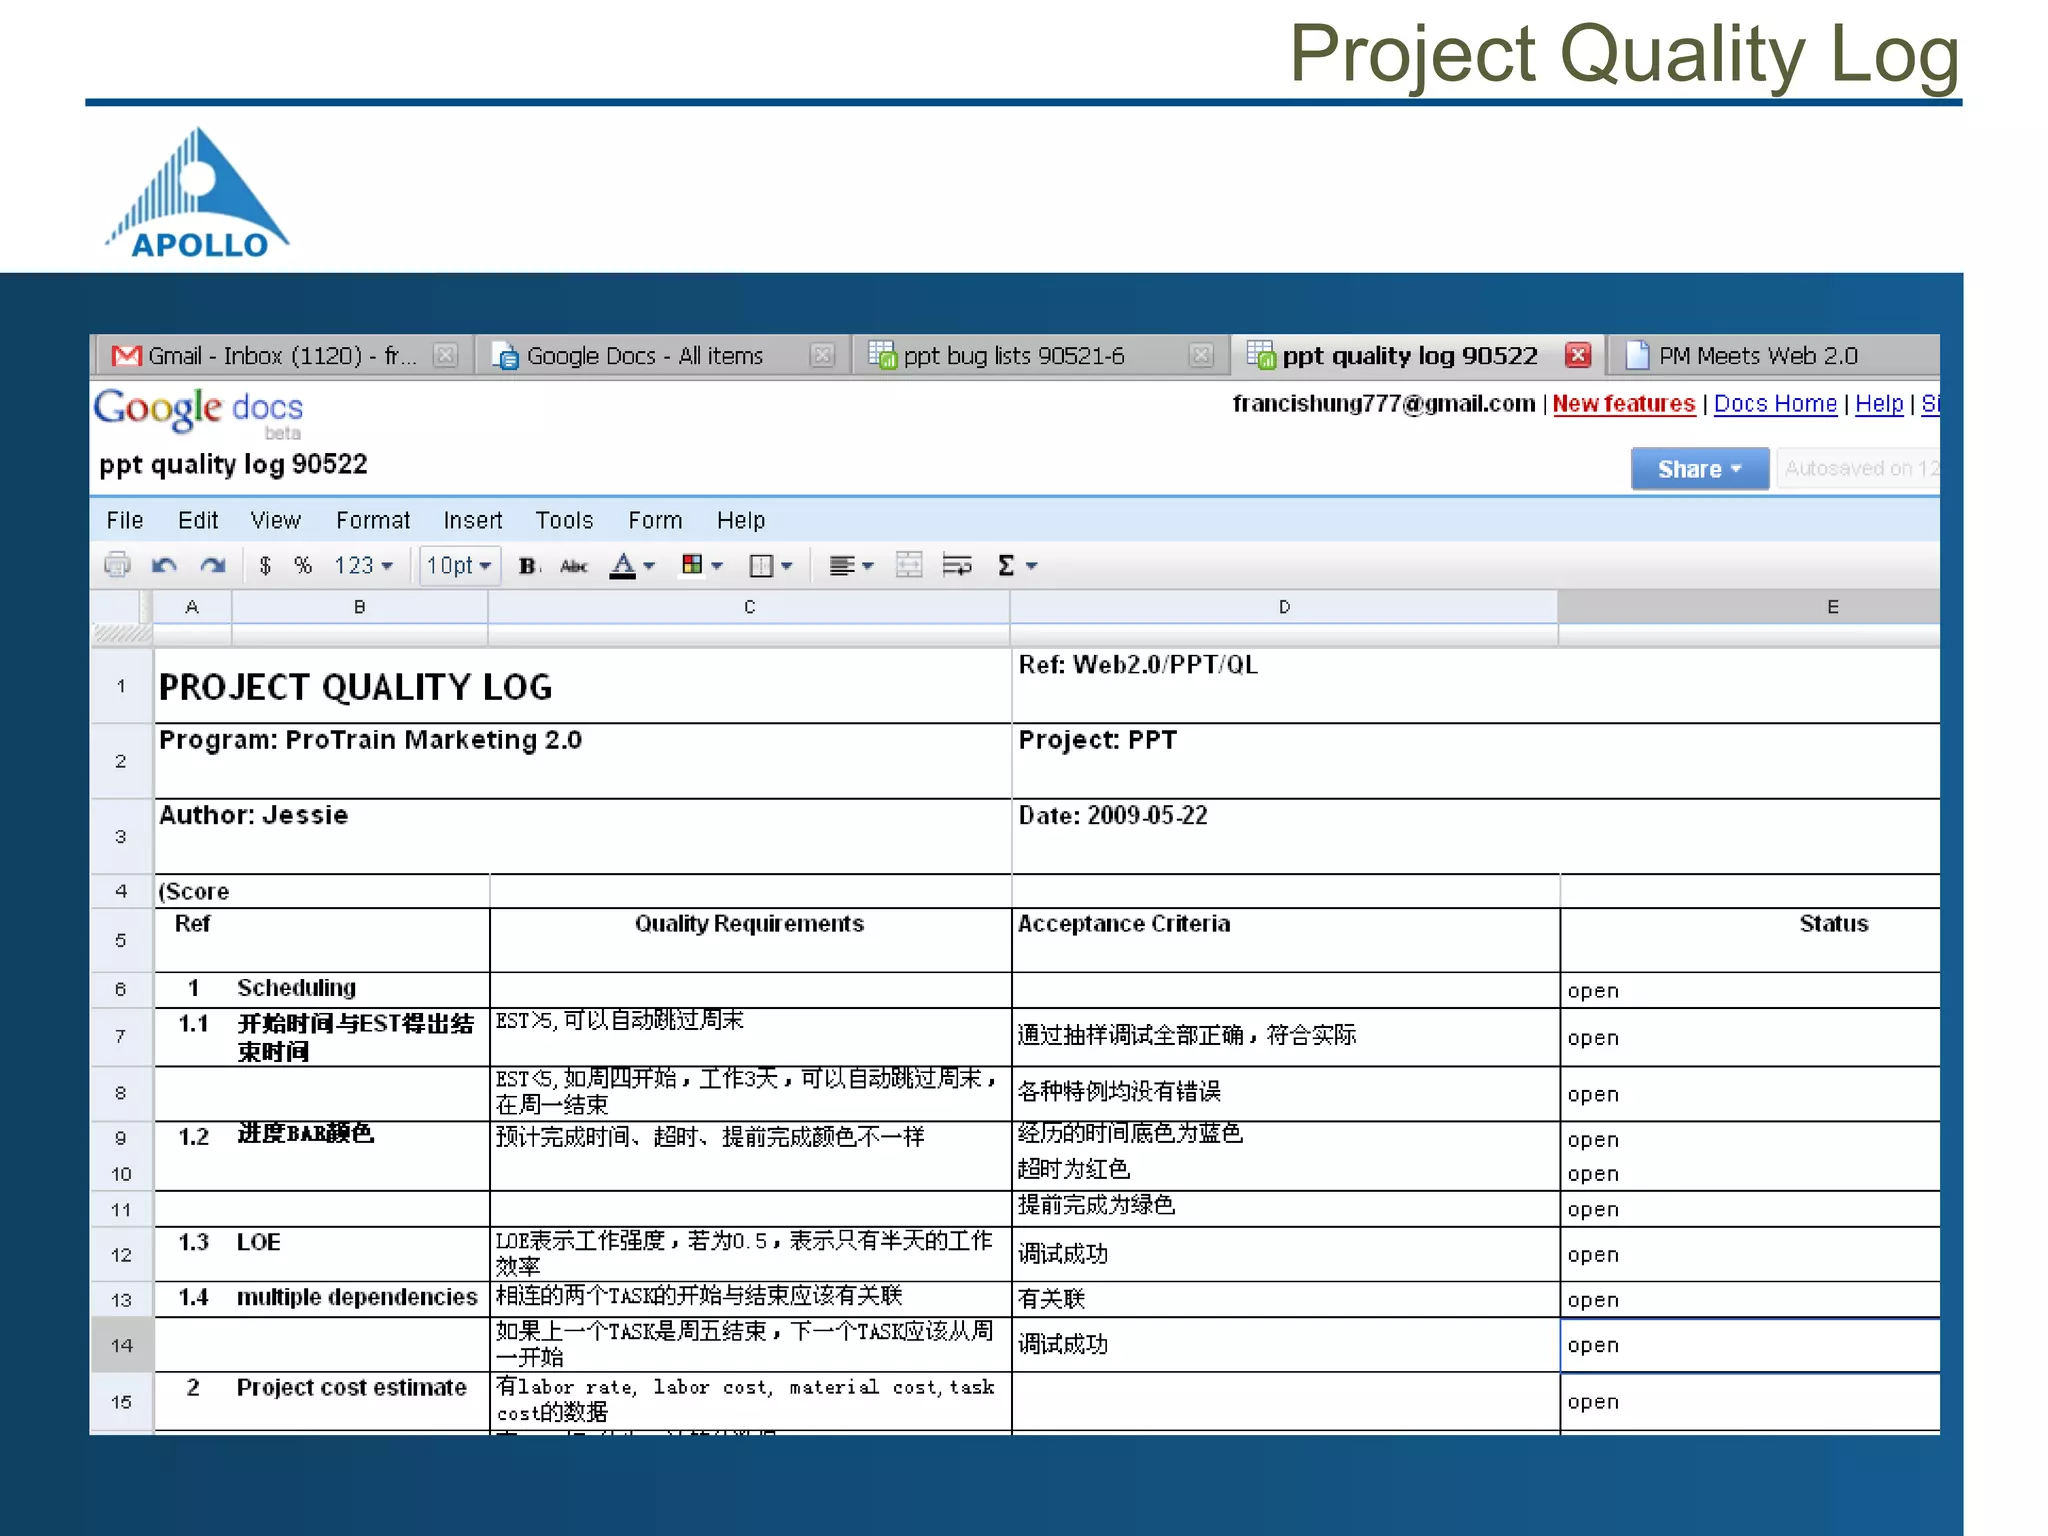Close the ppt quality log 90522 tab

click(x=1578, y=355)
